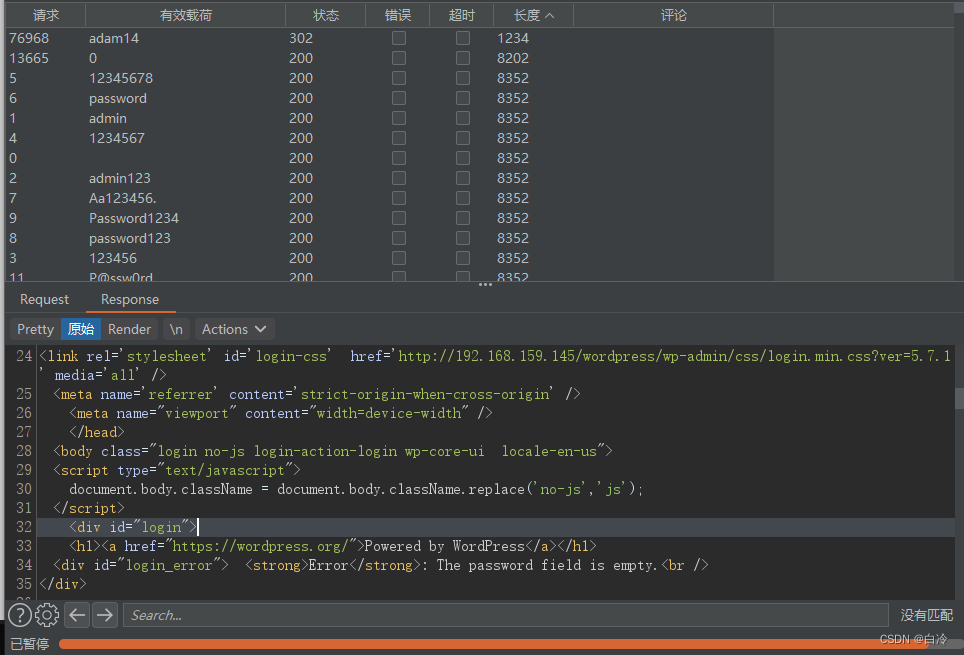
Task: Enable the error checkbox on the admin row
Action: coord(399,118)
